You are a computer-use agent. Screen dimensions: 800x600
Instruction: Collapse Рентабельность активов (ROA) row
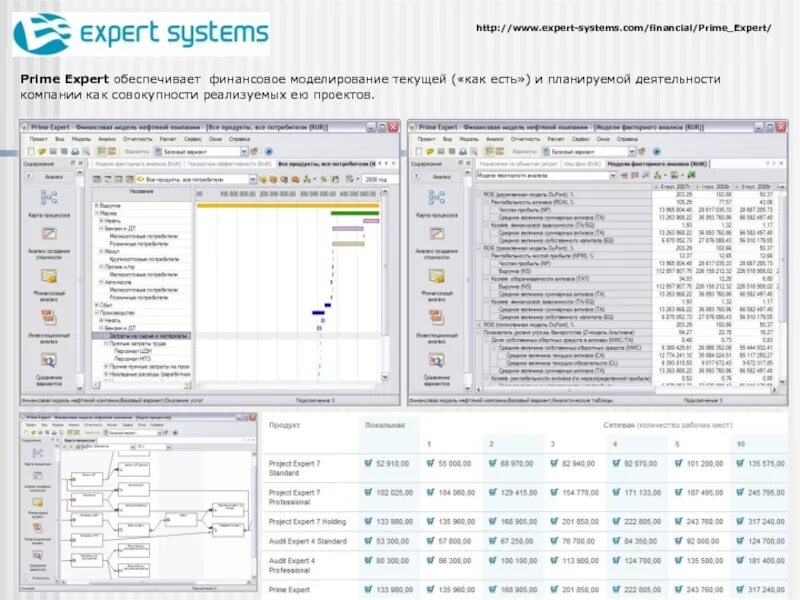[487, 202]
